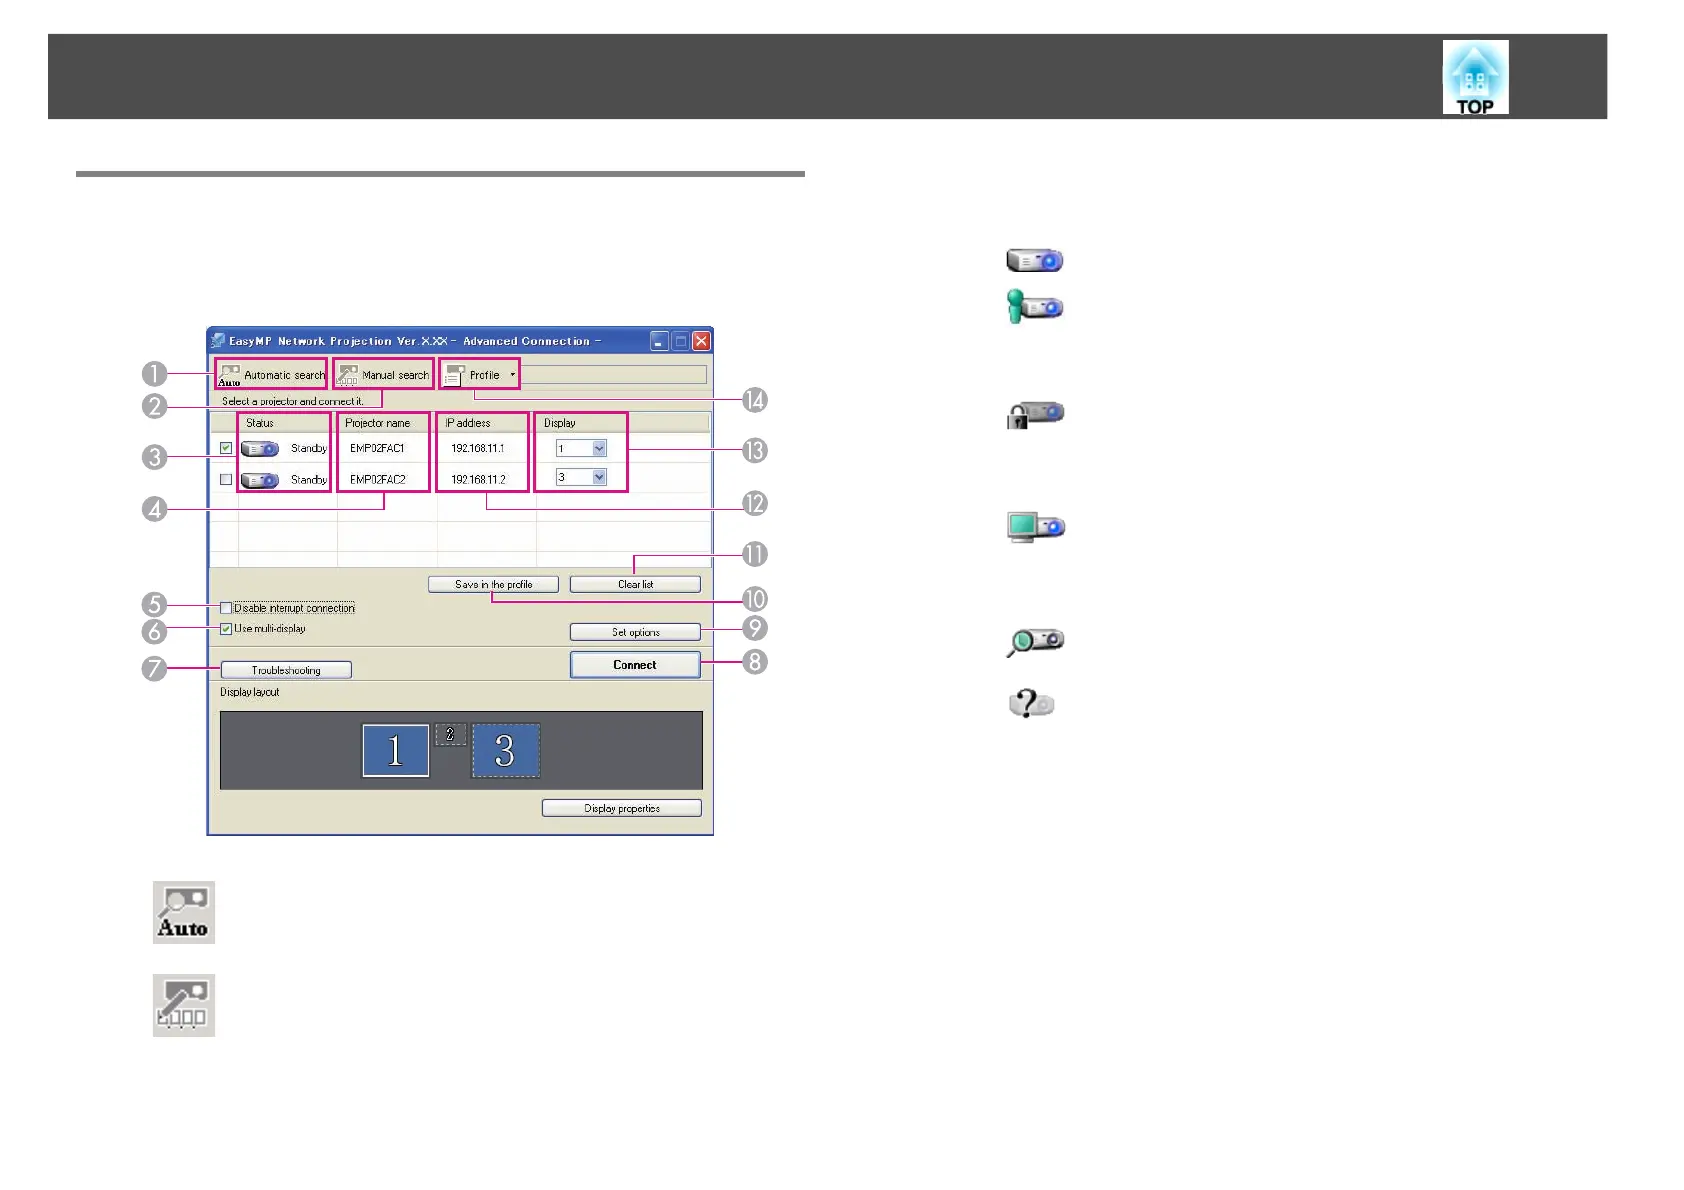Click the Automatic search toolbar button
1684x1190 pixels.
pos(272,375)
